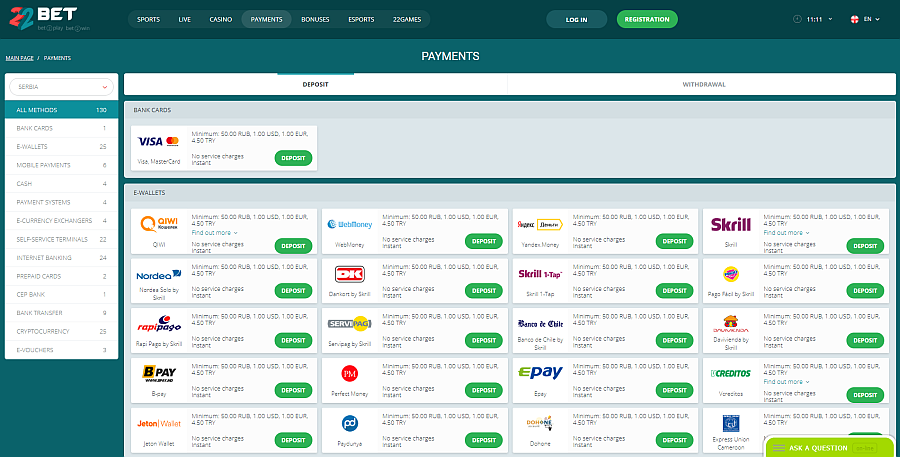Click the Nordea logo
The image size is (900, 457).
[159, 275]
